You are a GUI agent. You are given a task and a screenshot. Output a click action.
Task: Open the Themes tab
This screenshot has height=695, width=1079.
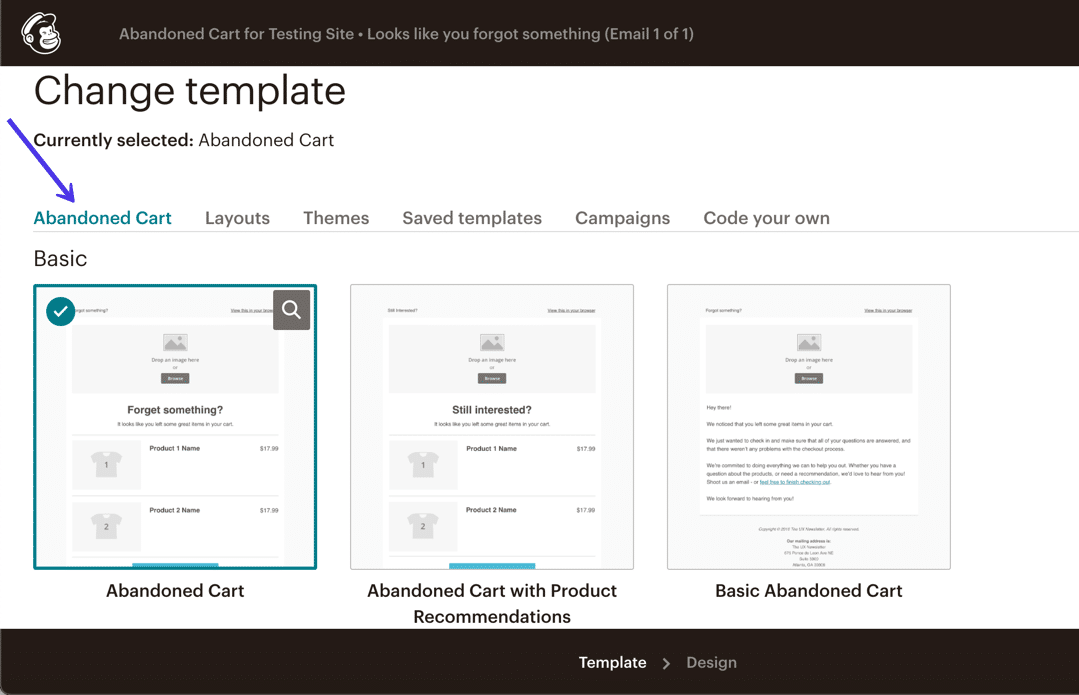click(336, 218)
